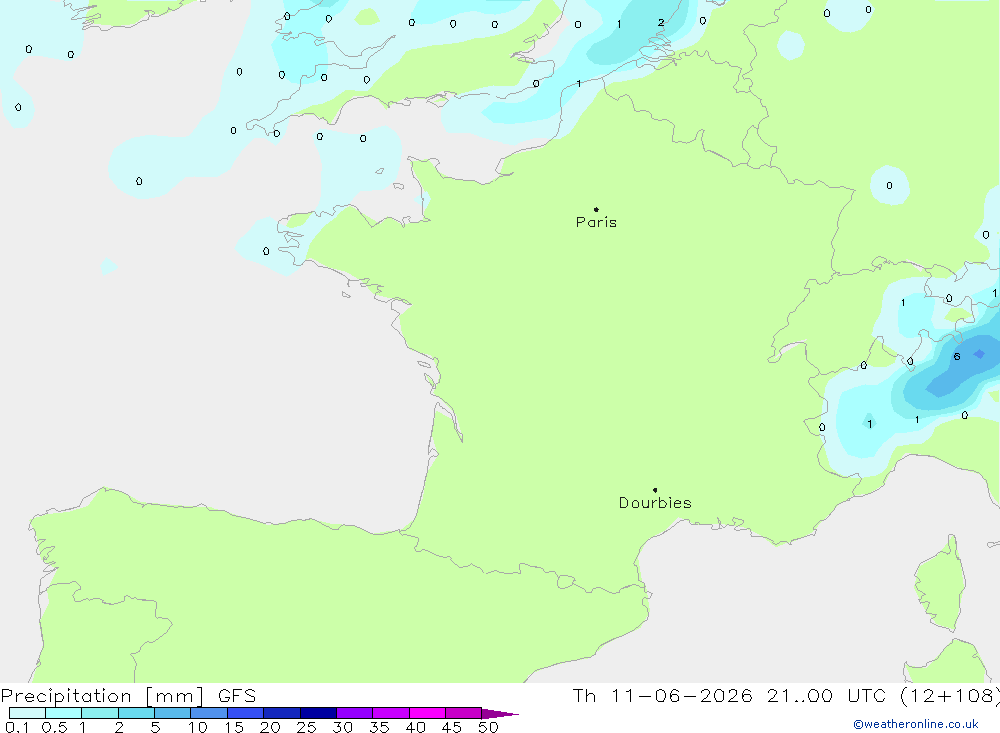Click the 'Precipitation [mm]' title text
The height and width of the screenshot is (733, 1000).
102,696
